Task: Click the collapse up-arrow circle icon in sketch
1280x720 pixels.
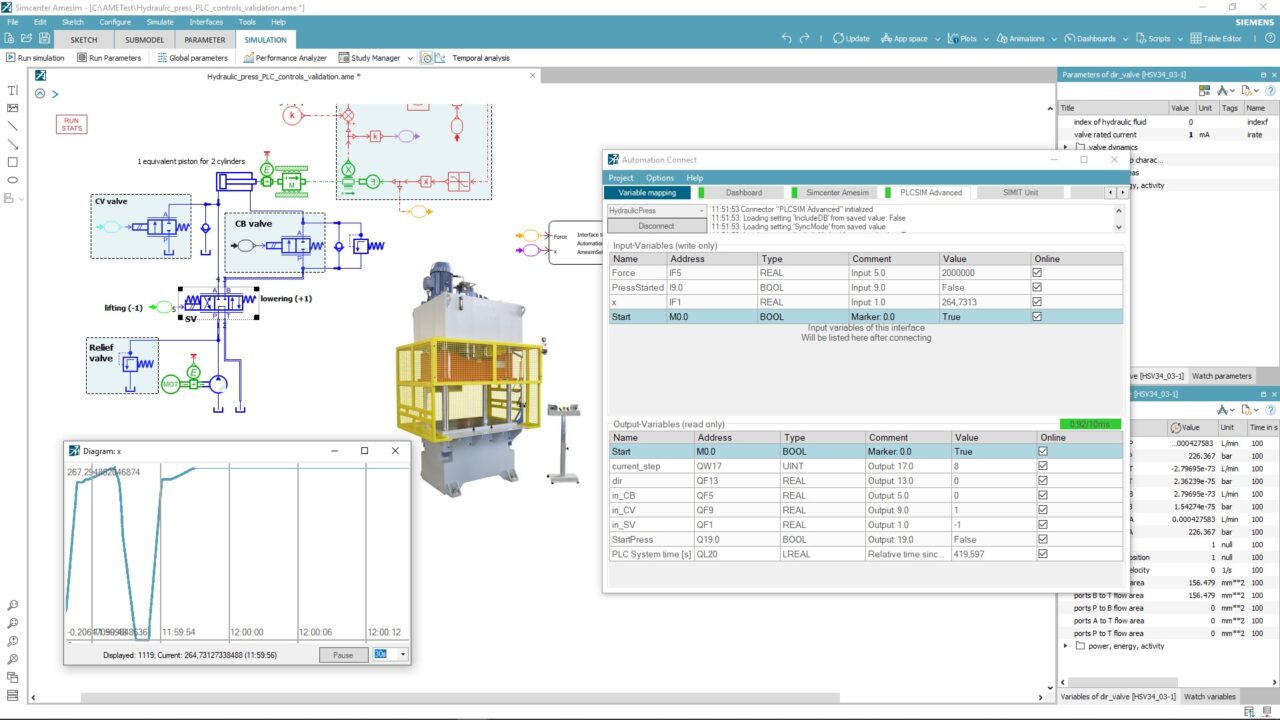Action: [40, 93]
